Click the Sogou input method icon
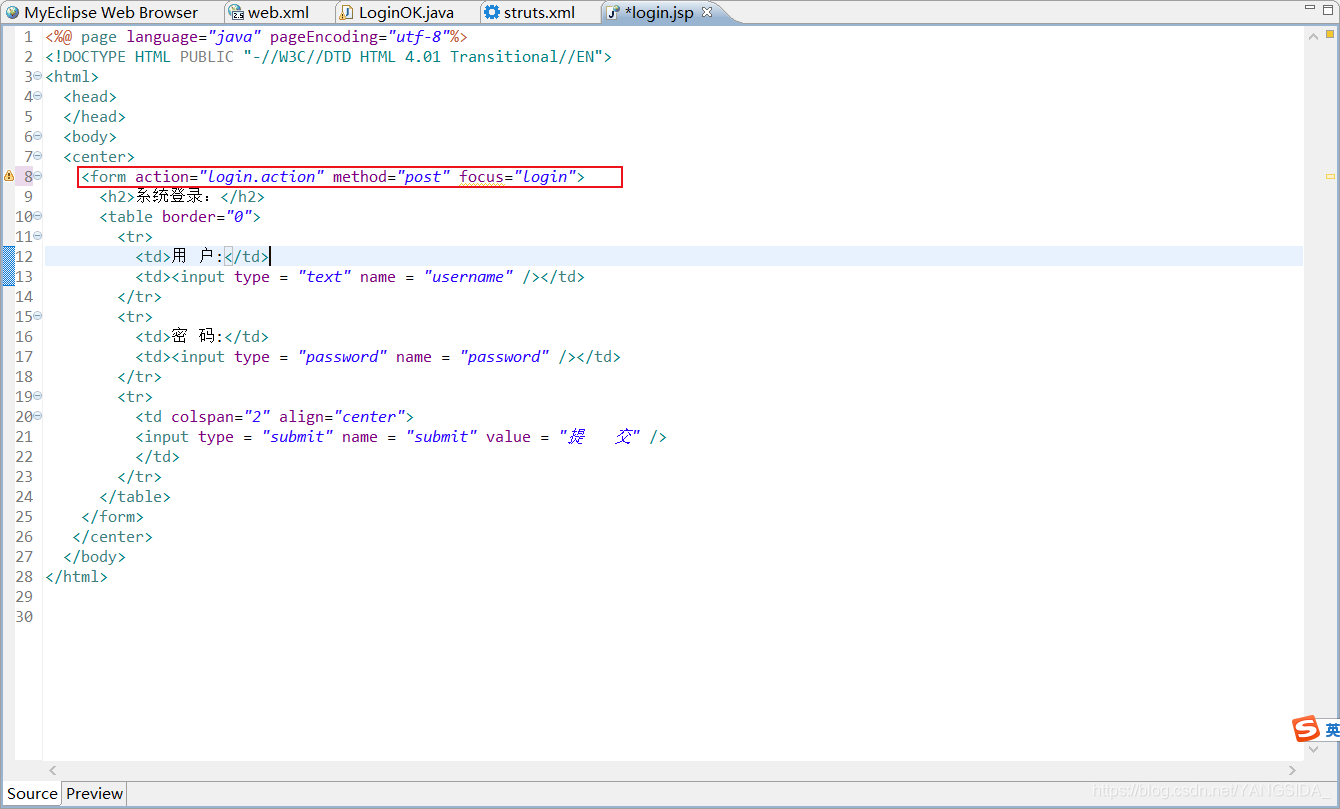Viewport: 1340px width, 809px height. click(x=1306, y=729)
